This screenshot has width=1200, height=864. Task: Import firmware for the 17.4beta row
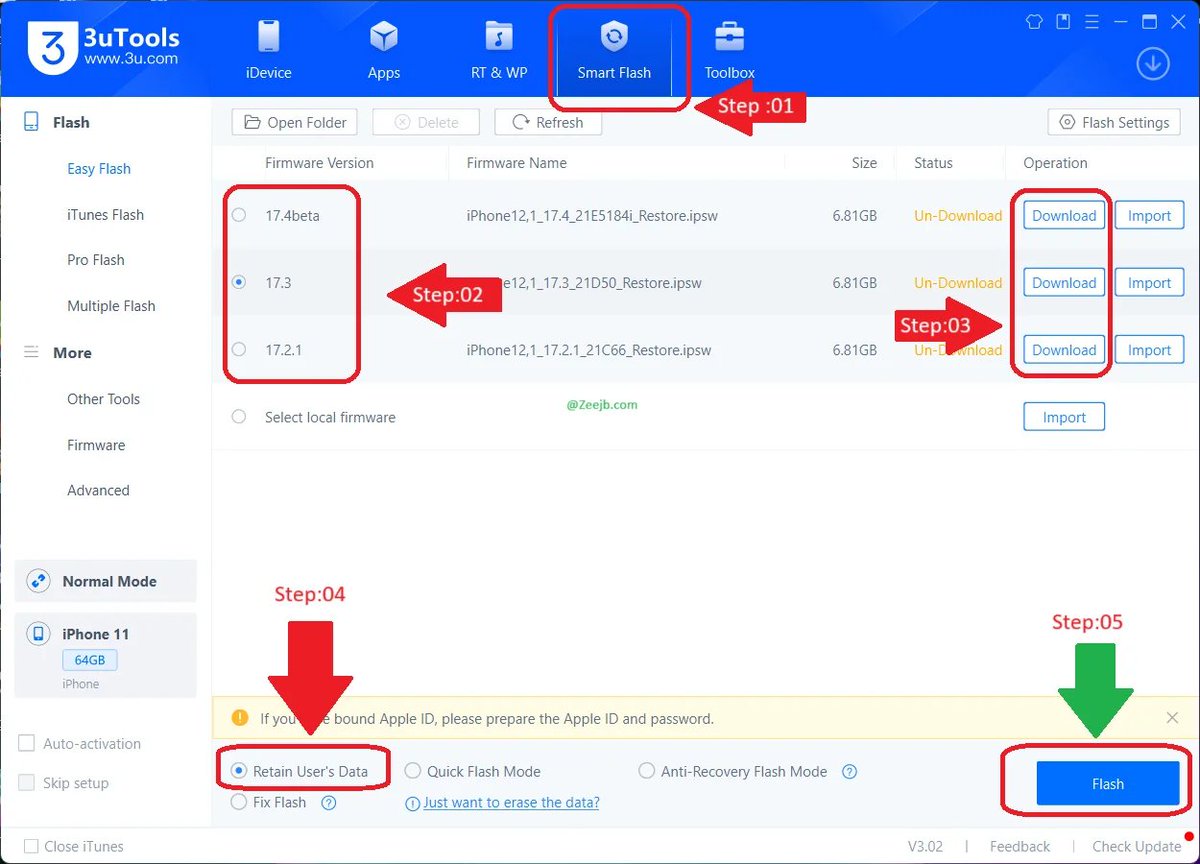[x=1149, y=215]
